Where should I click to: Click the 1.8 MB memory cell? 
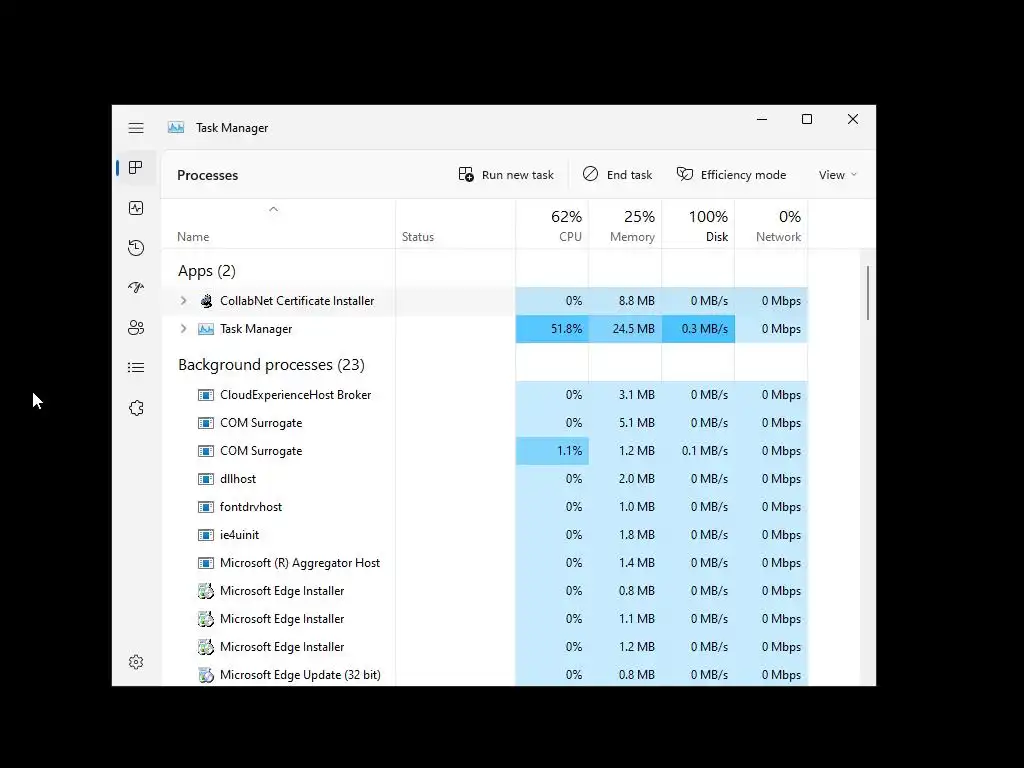tap(626, 536)
